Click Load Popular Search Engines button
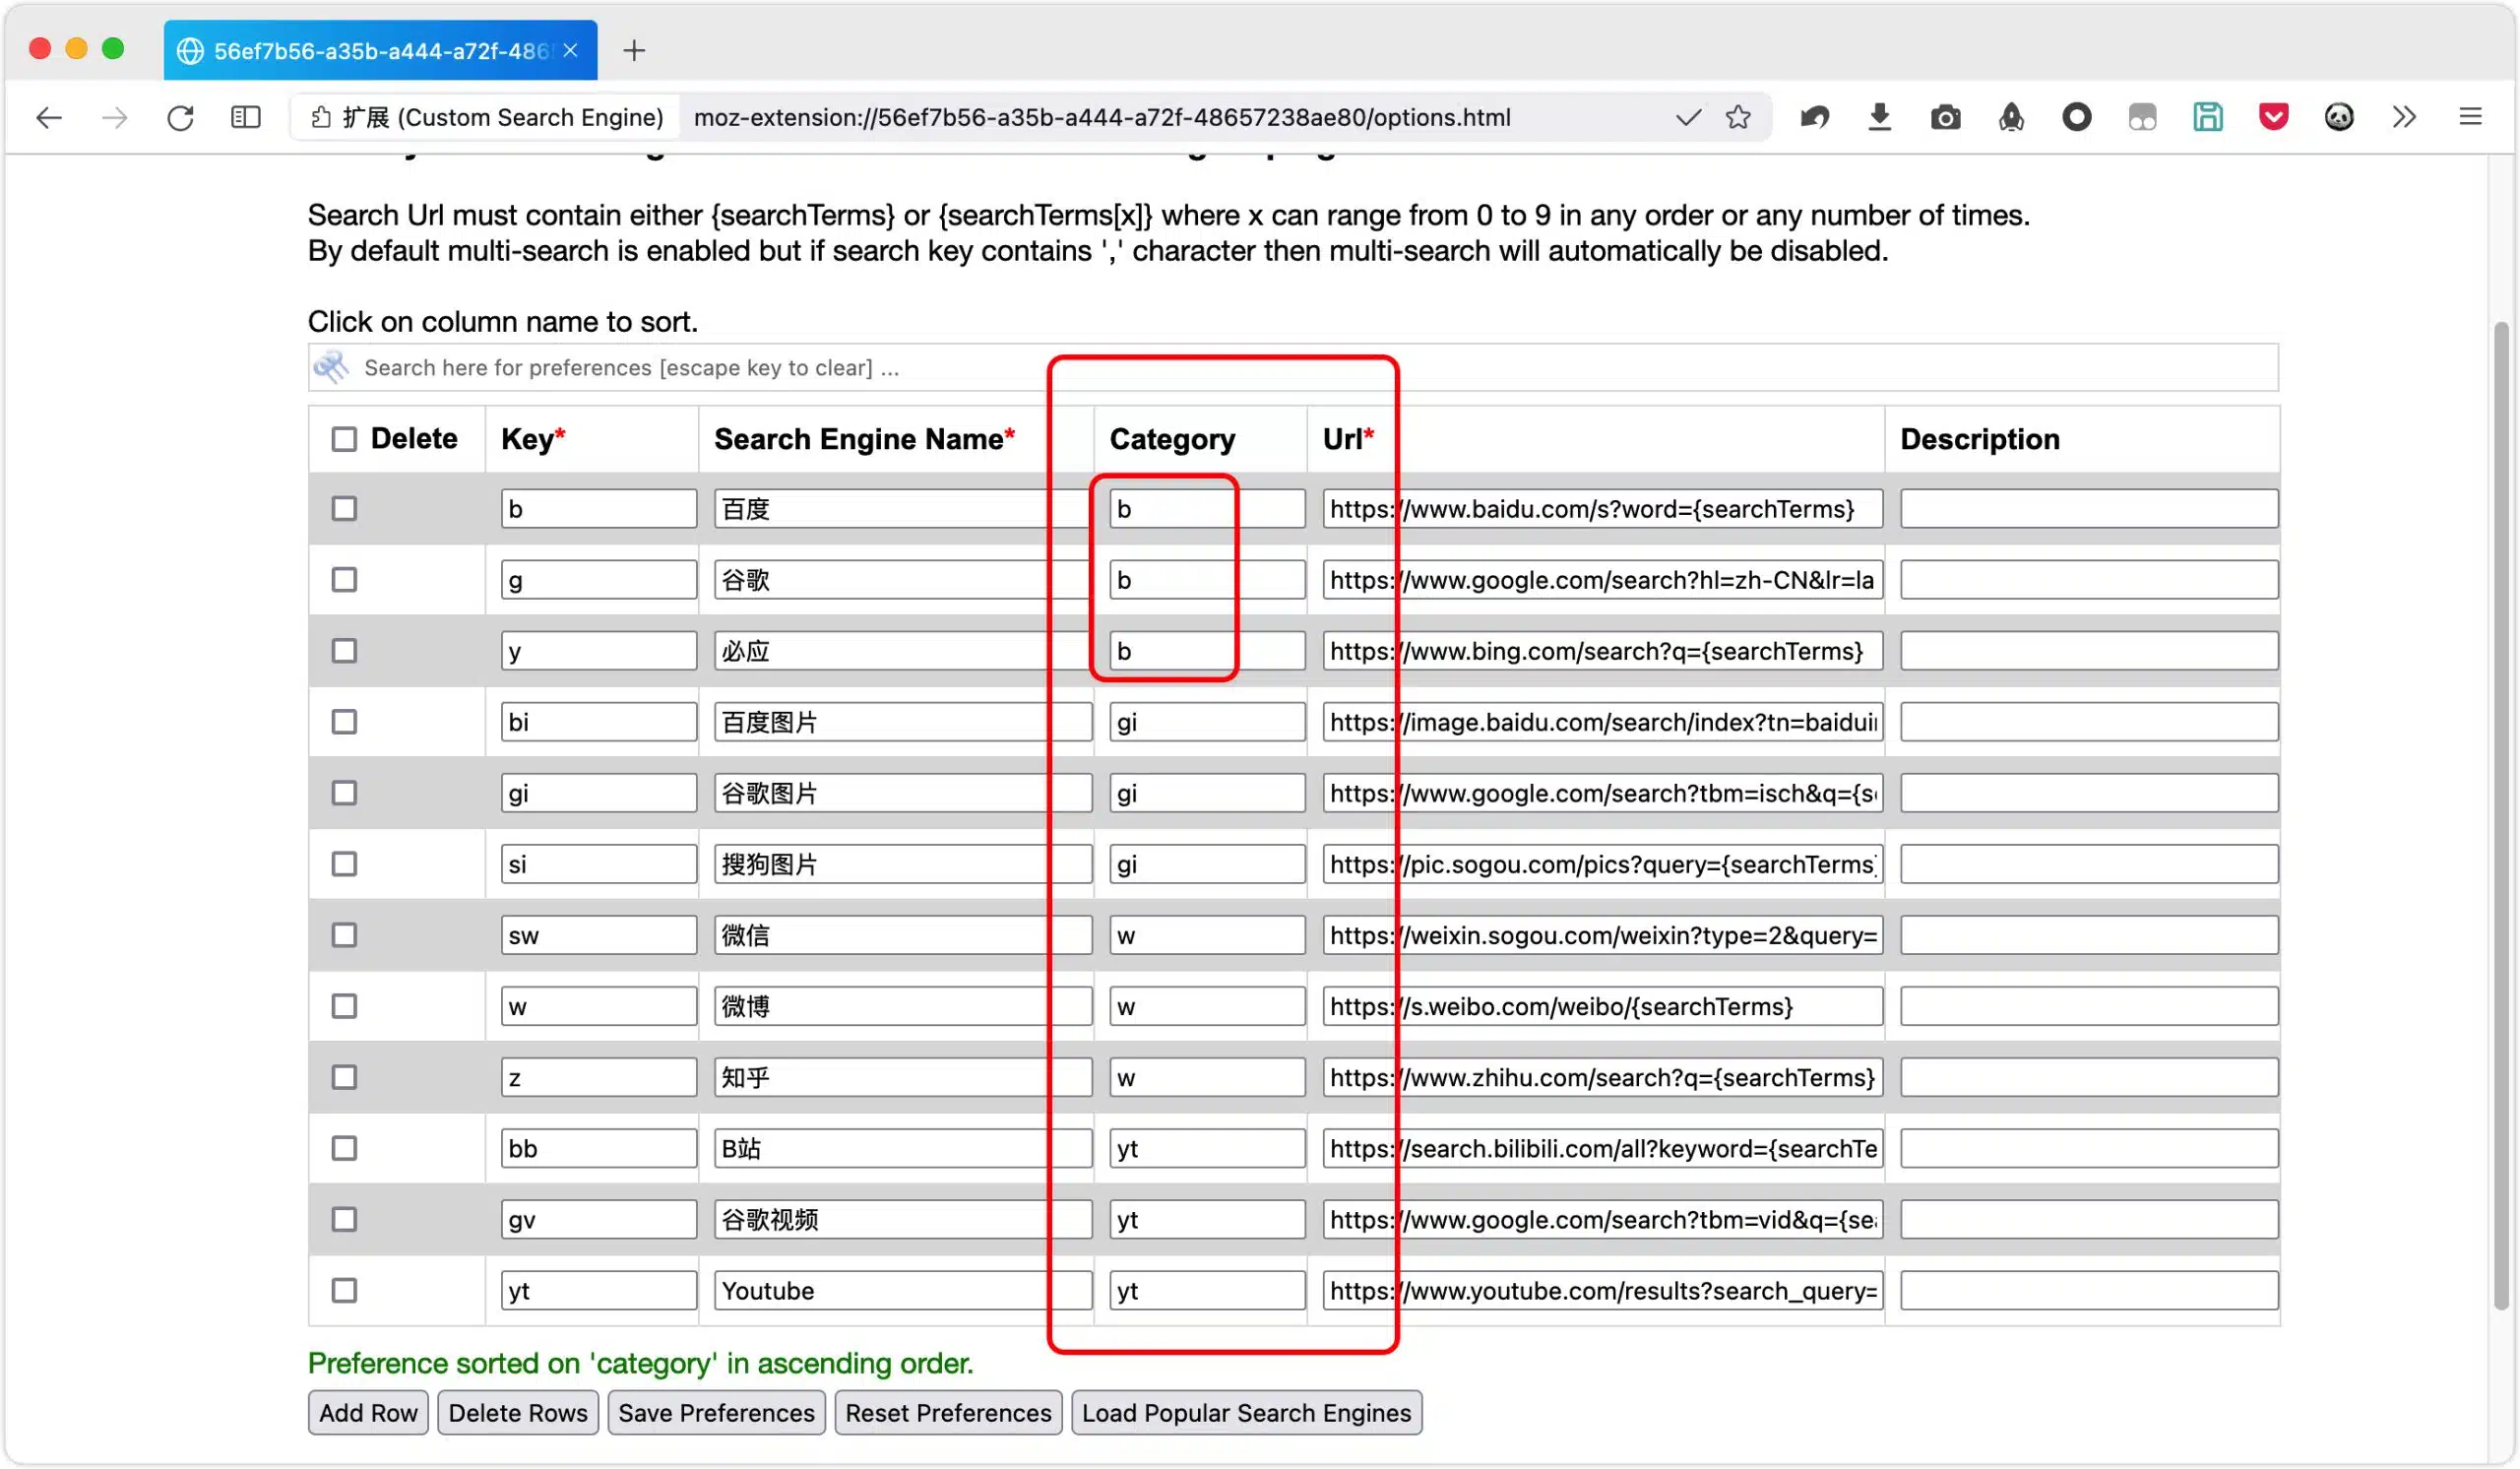 [x=1246, y=1413]
